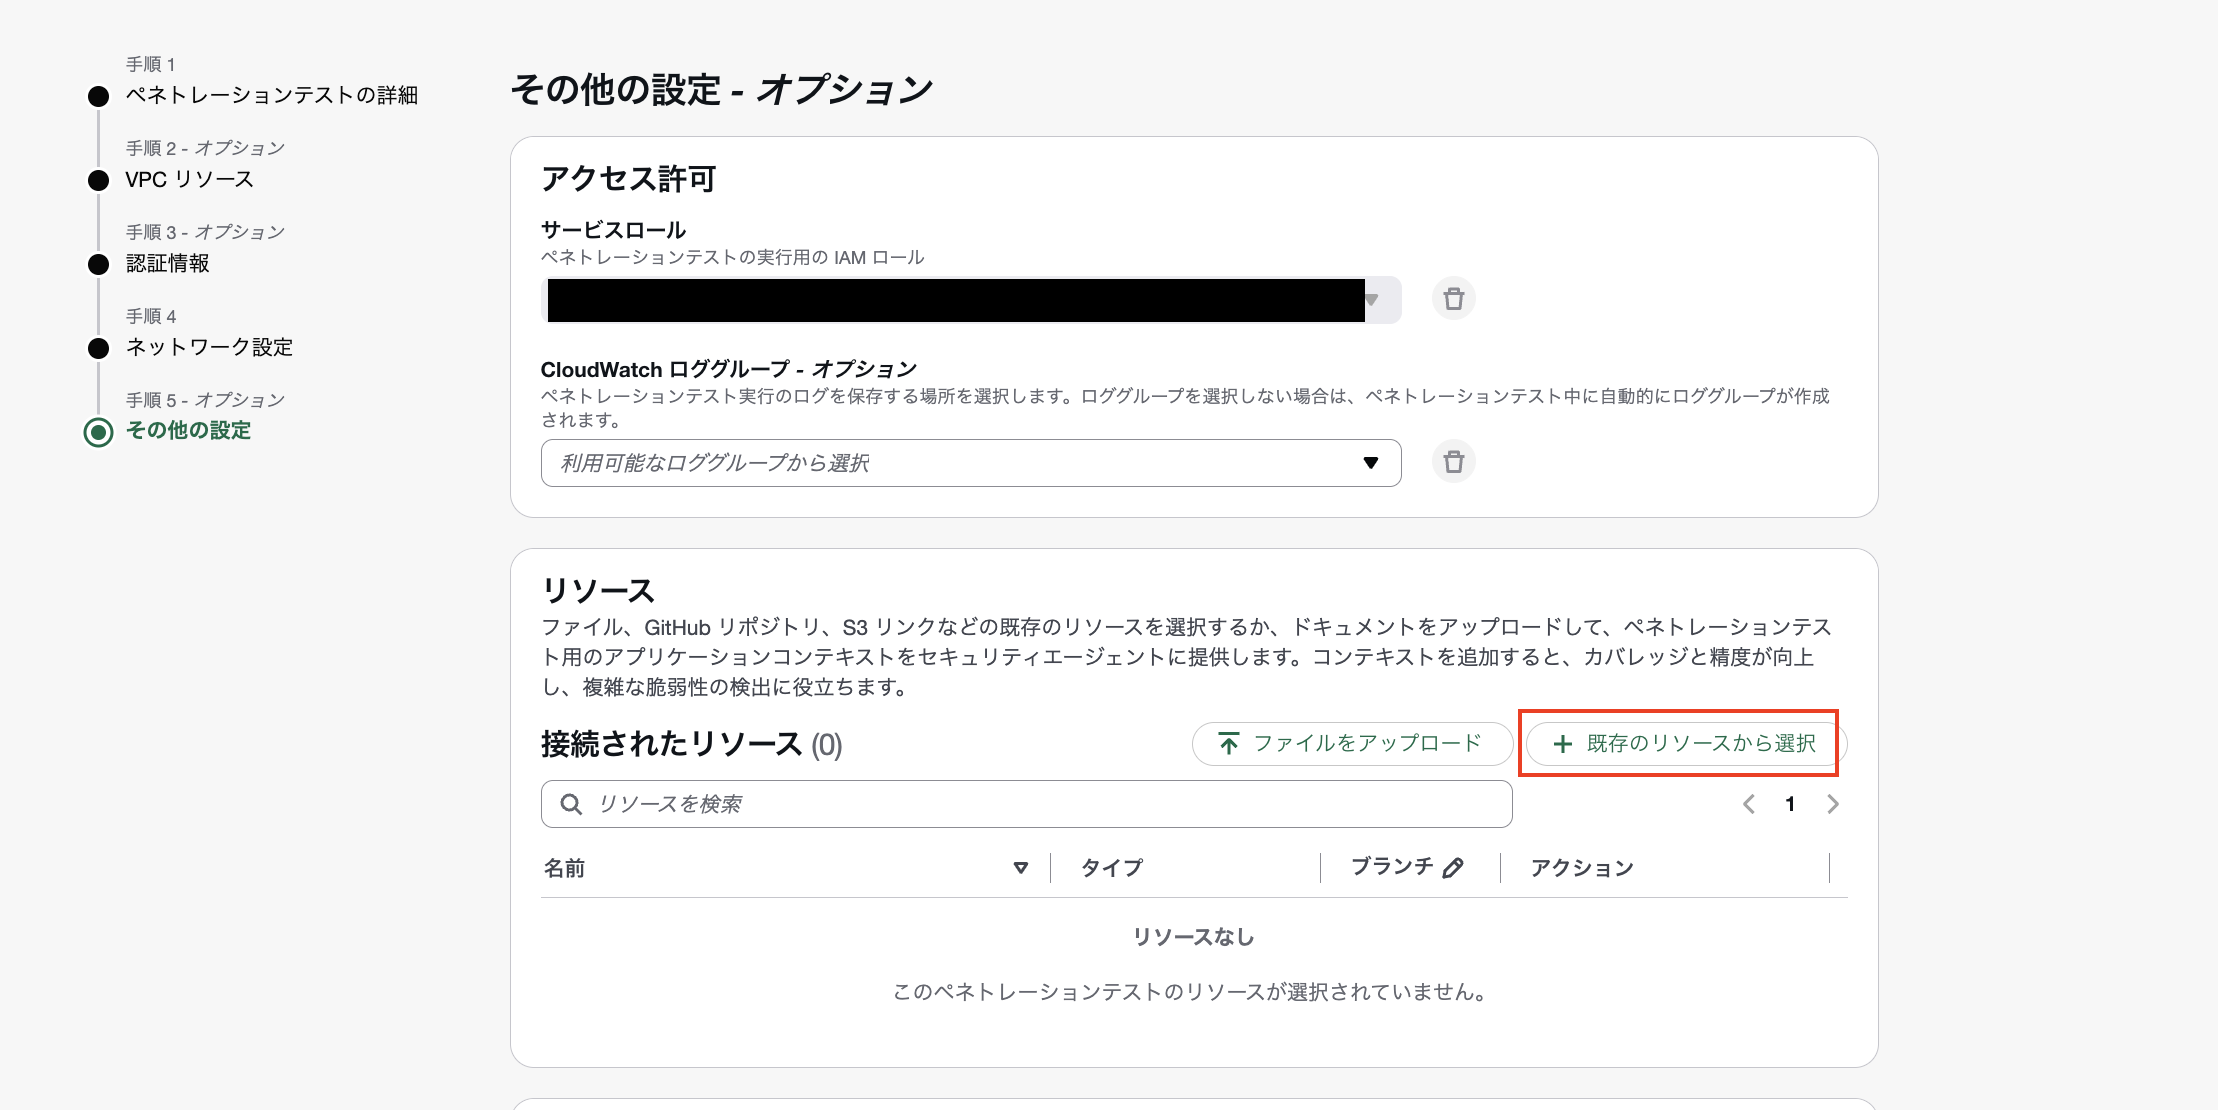Image resolution: width=2218 pixels, height=1110 pixels.
Task: Go to step 2 VPC リソース
Action: click(189, 179)
